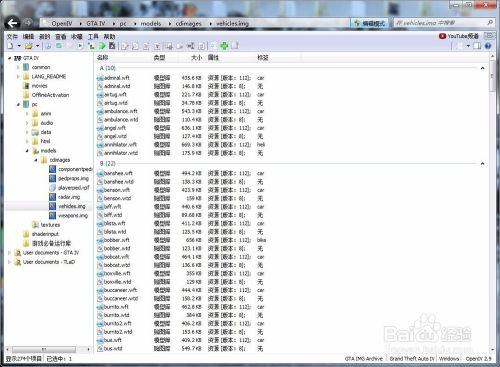Collapse the cdimages tree node
The height and width of the screenshot is (367, 500).
pos(36,160)
